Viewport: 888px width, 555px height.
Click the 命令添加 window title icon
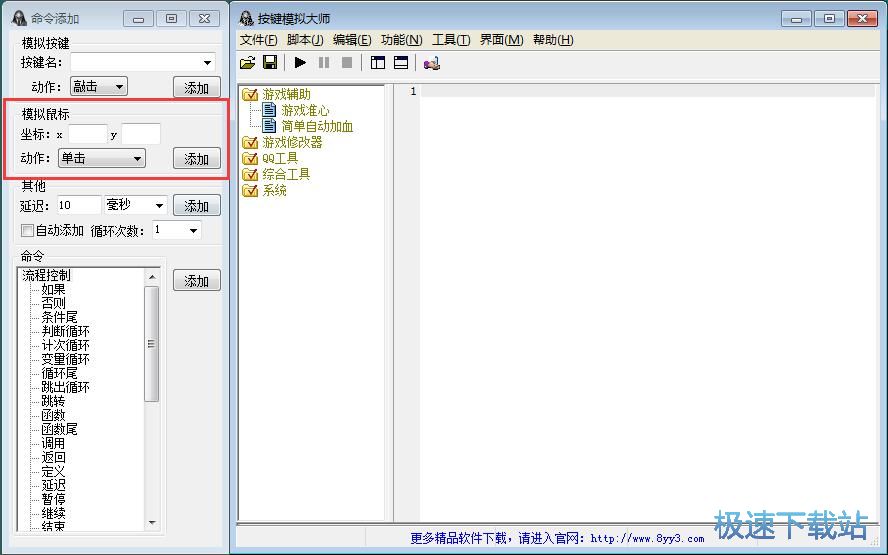point(19,18)
